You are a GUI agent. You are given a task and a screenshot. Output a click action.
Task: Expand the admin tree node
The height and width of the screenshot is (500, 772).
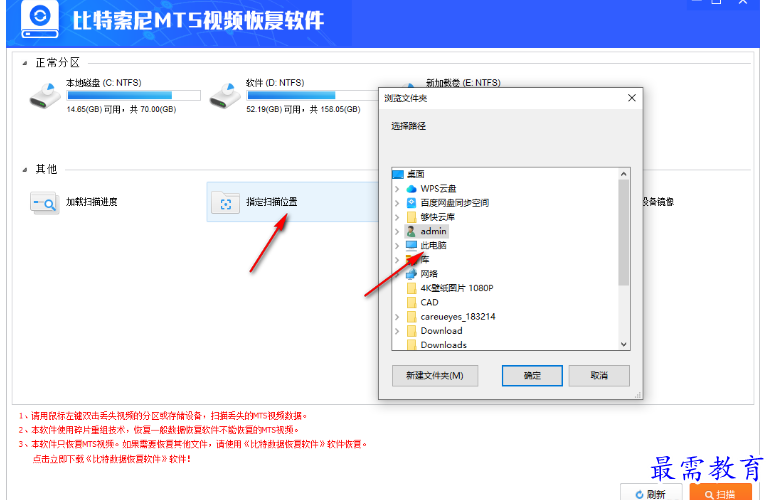397,231
